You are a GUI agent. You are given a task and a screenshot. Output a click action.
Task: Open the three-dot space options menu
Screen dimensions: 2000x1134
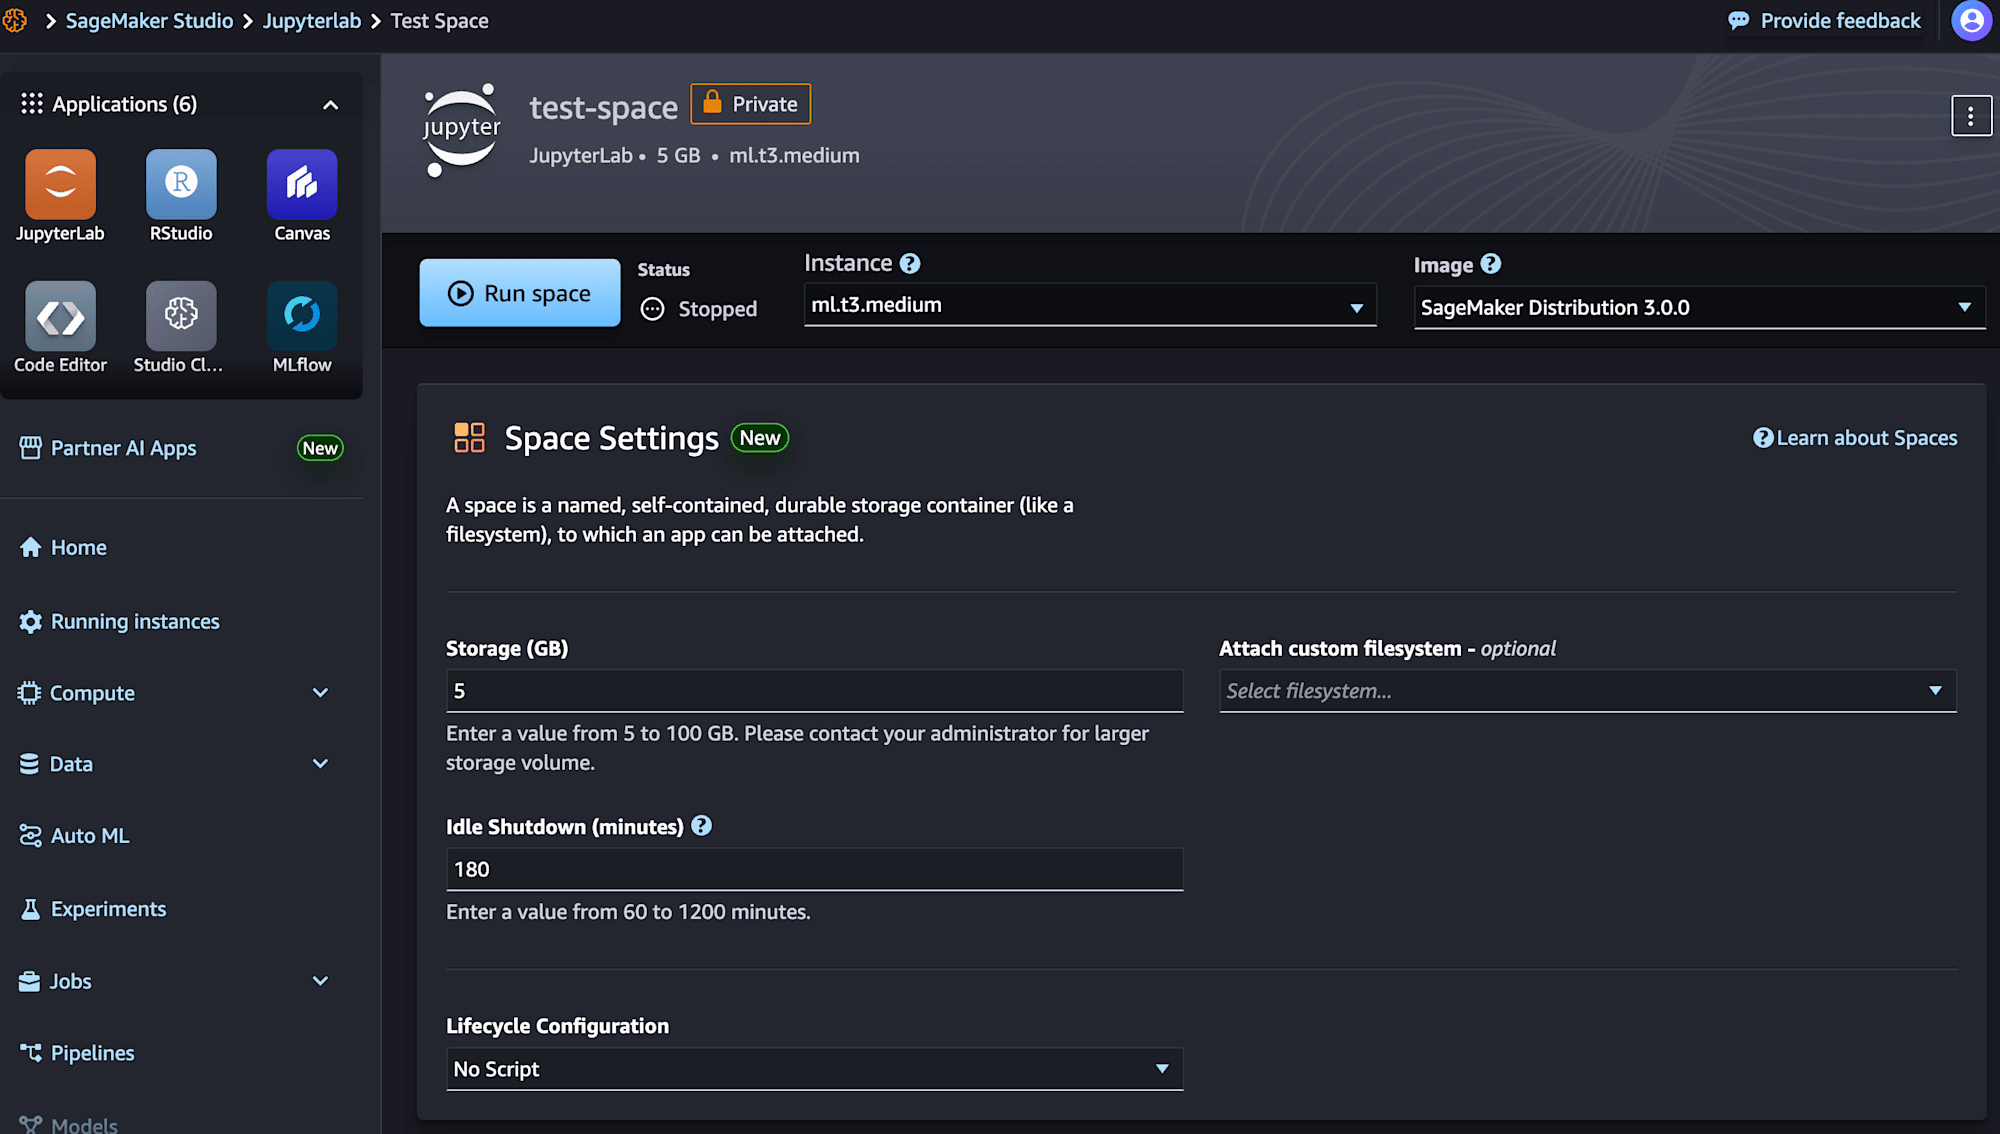[x=1971, y=116]
